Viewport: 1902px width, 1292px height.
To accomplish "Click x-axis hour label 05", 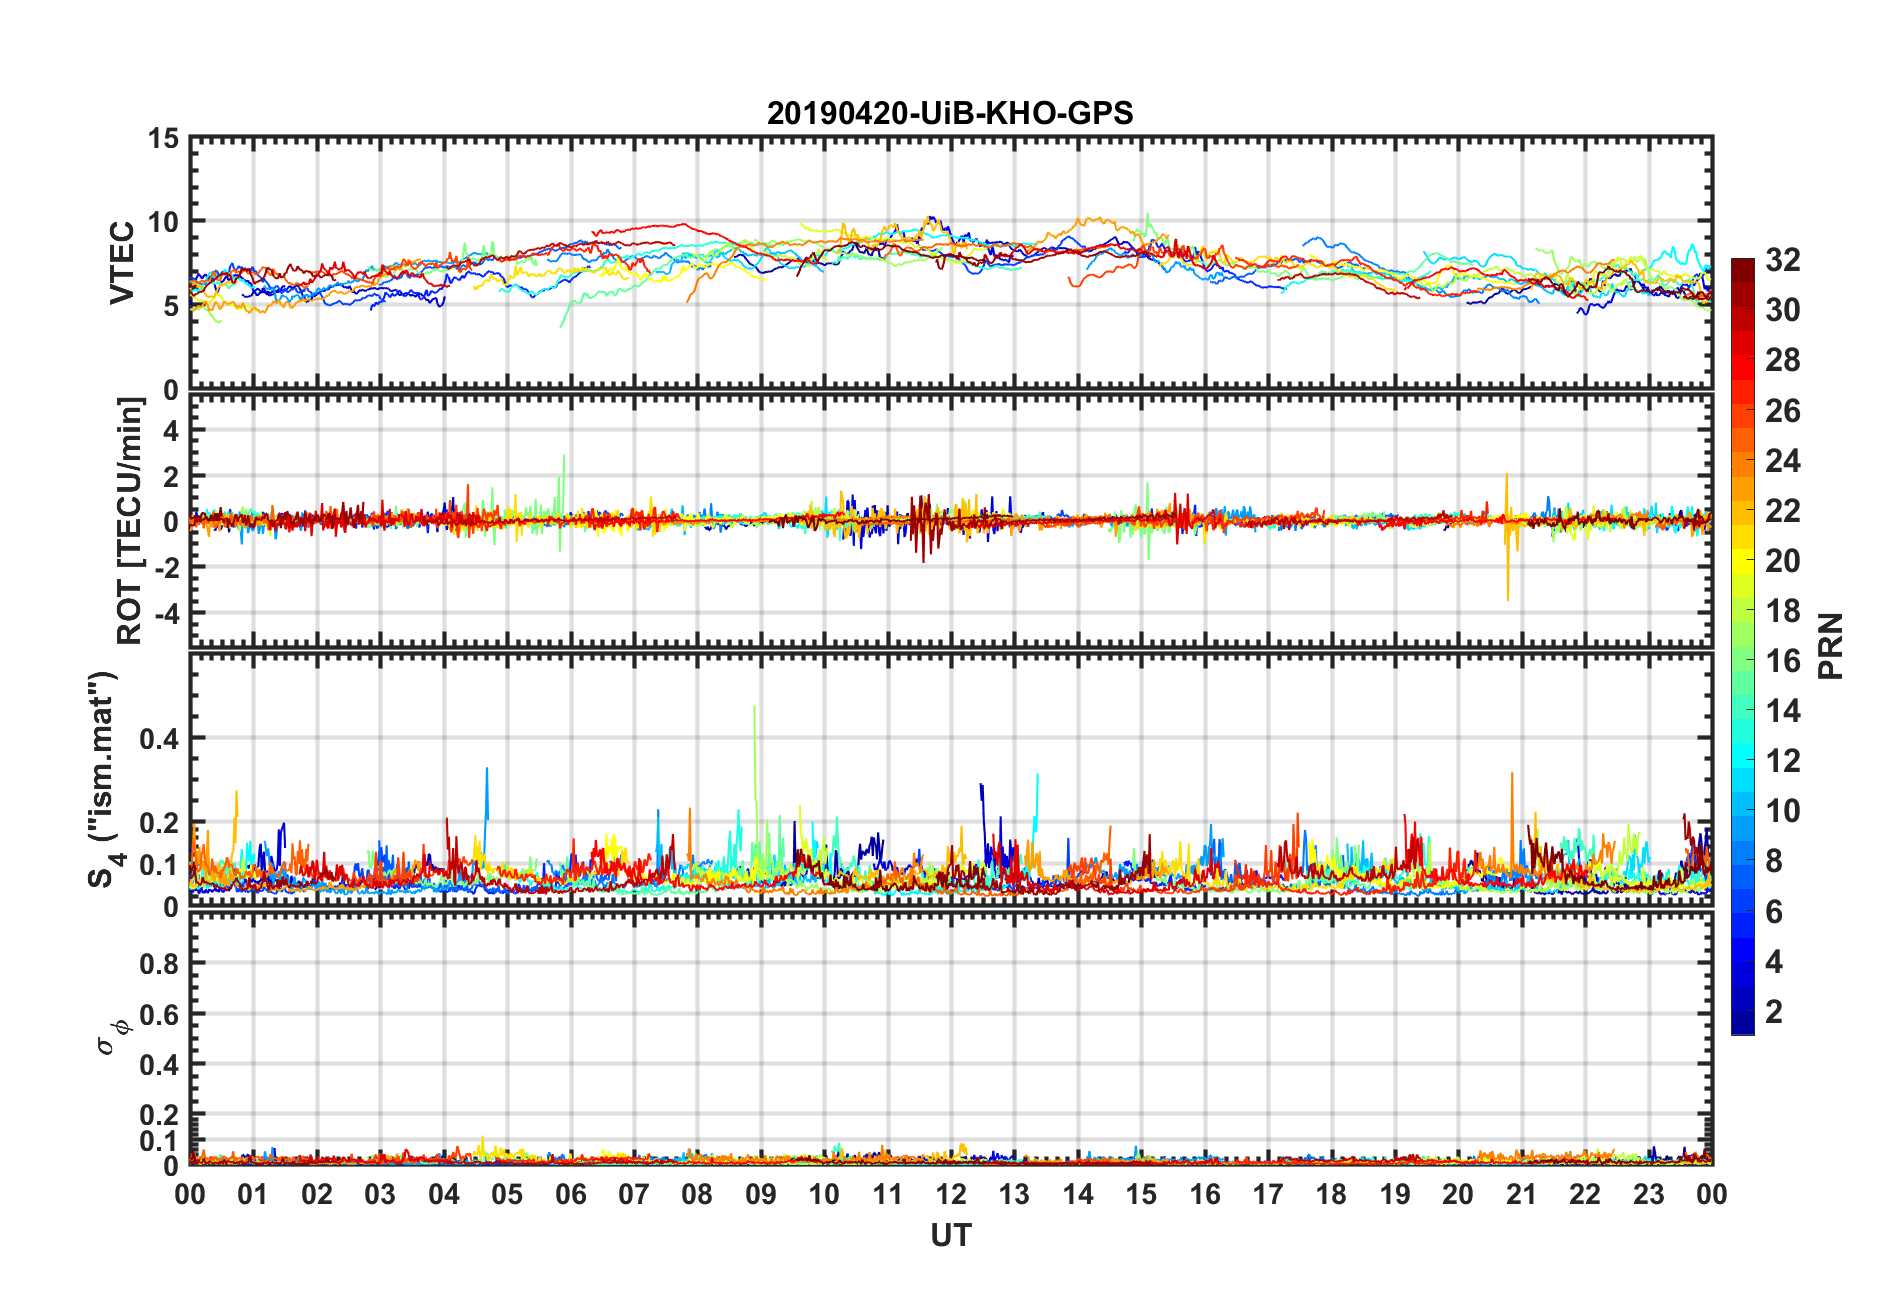I will tap(507, 1194).
